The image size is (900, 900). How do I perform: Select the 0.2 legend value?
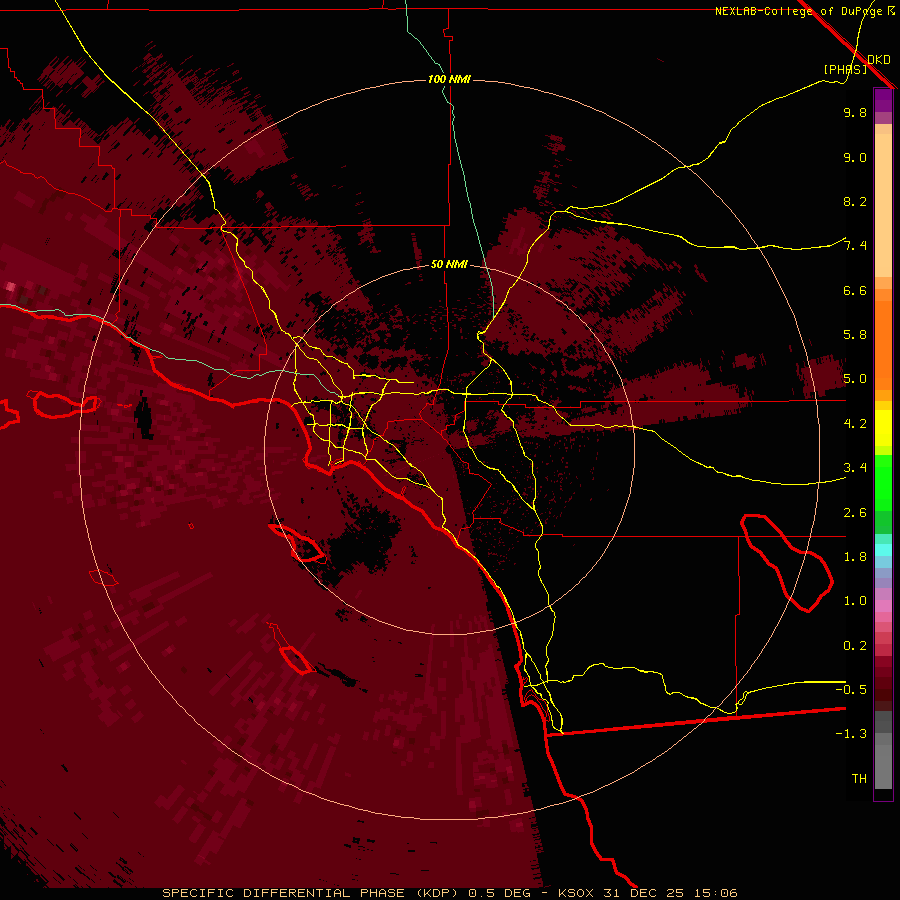pos(855,646)
